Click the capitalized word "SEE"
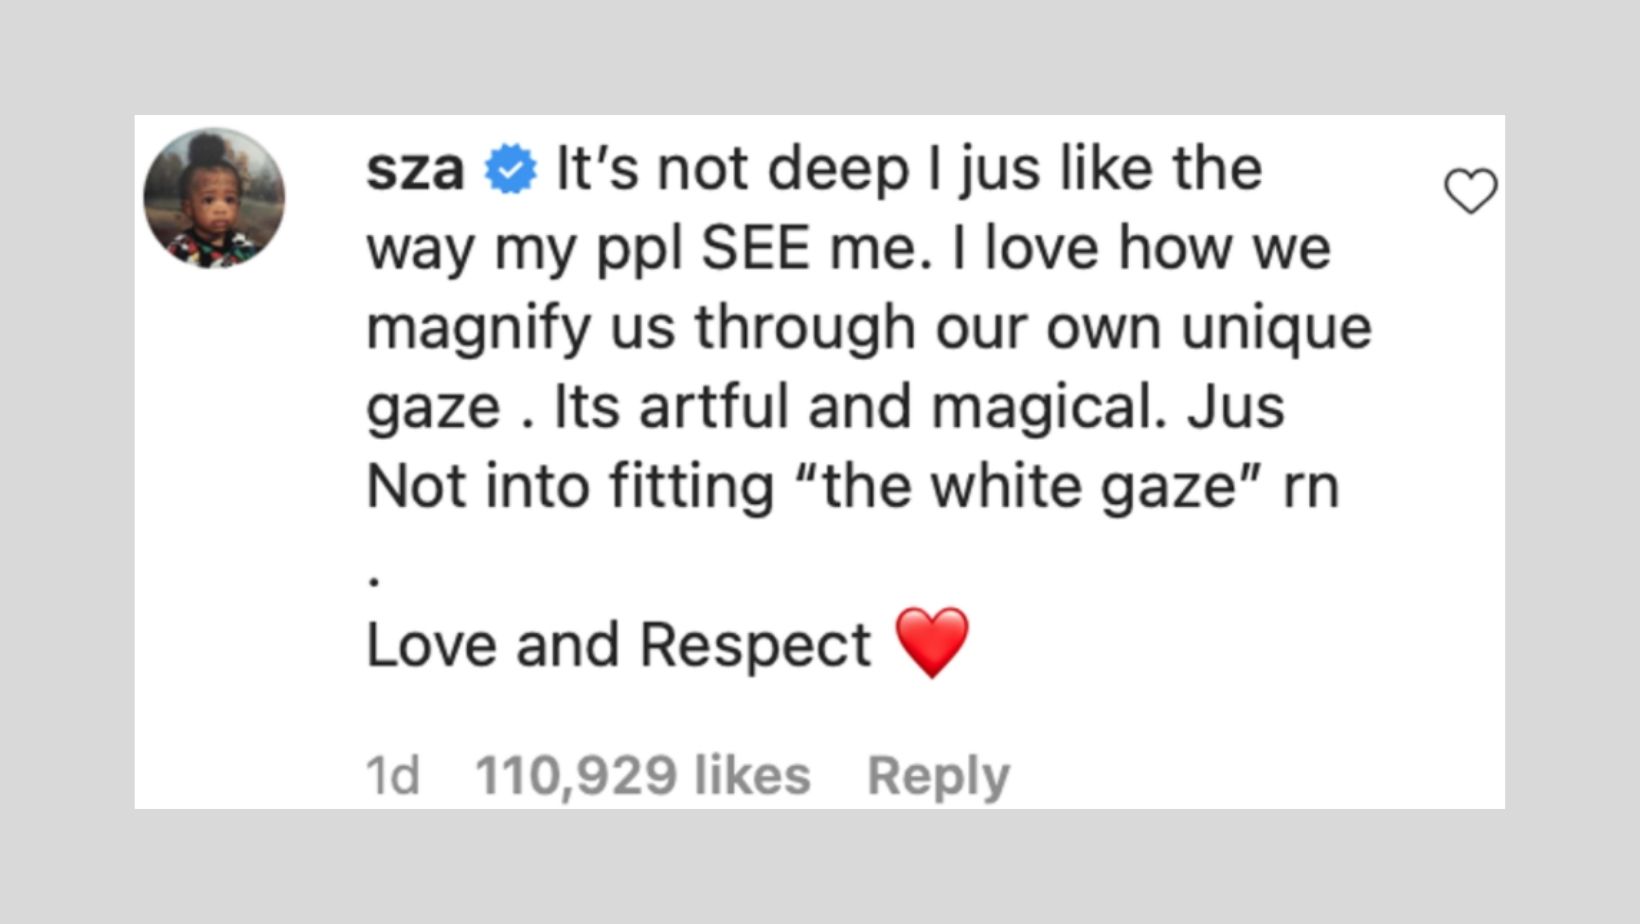 tap(755, 248)
